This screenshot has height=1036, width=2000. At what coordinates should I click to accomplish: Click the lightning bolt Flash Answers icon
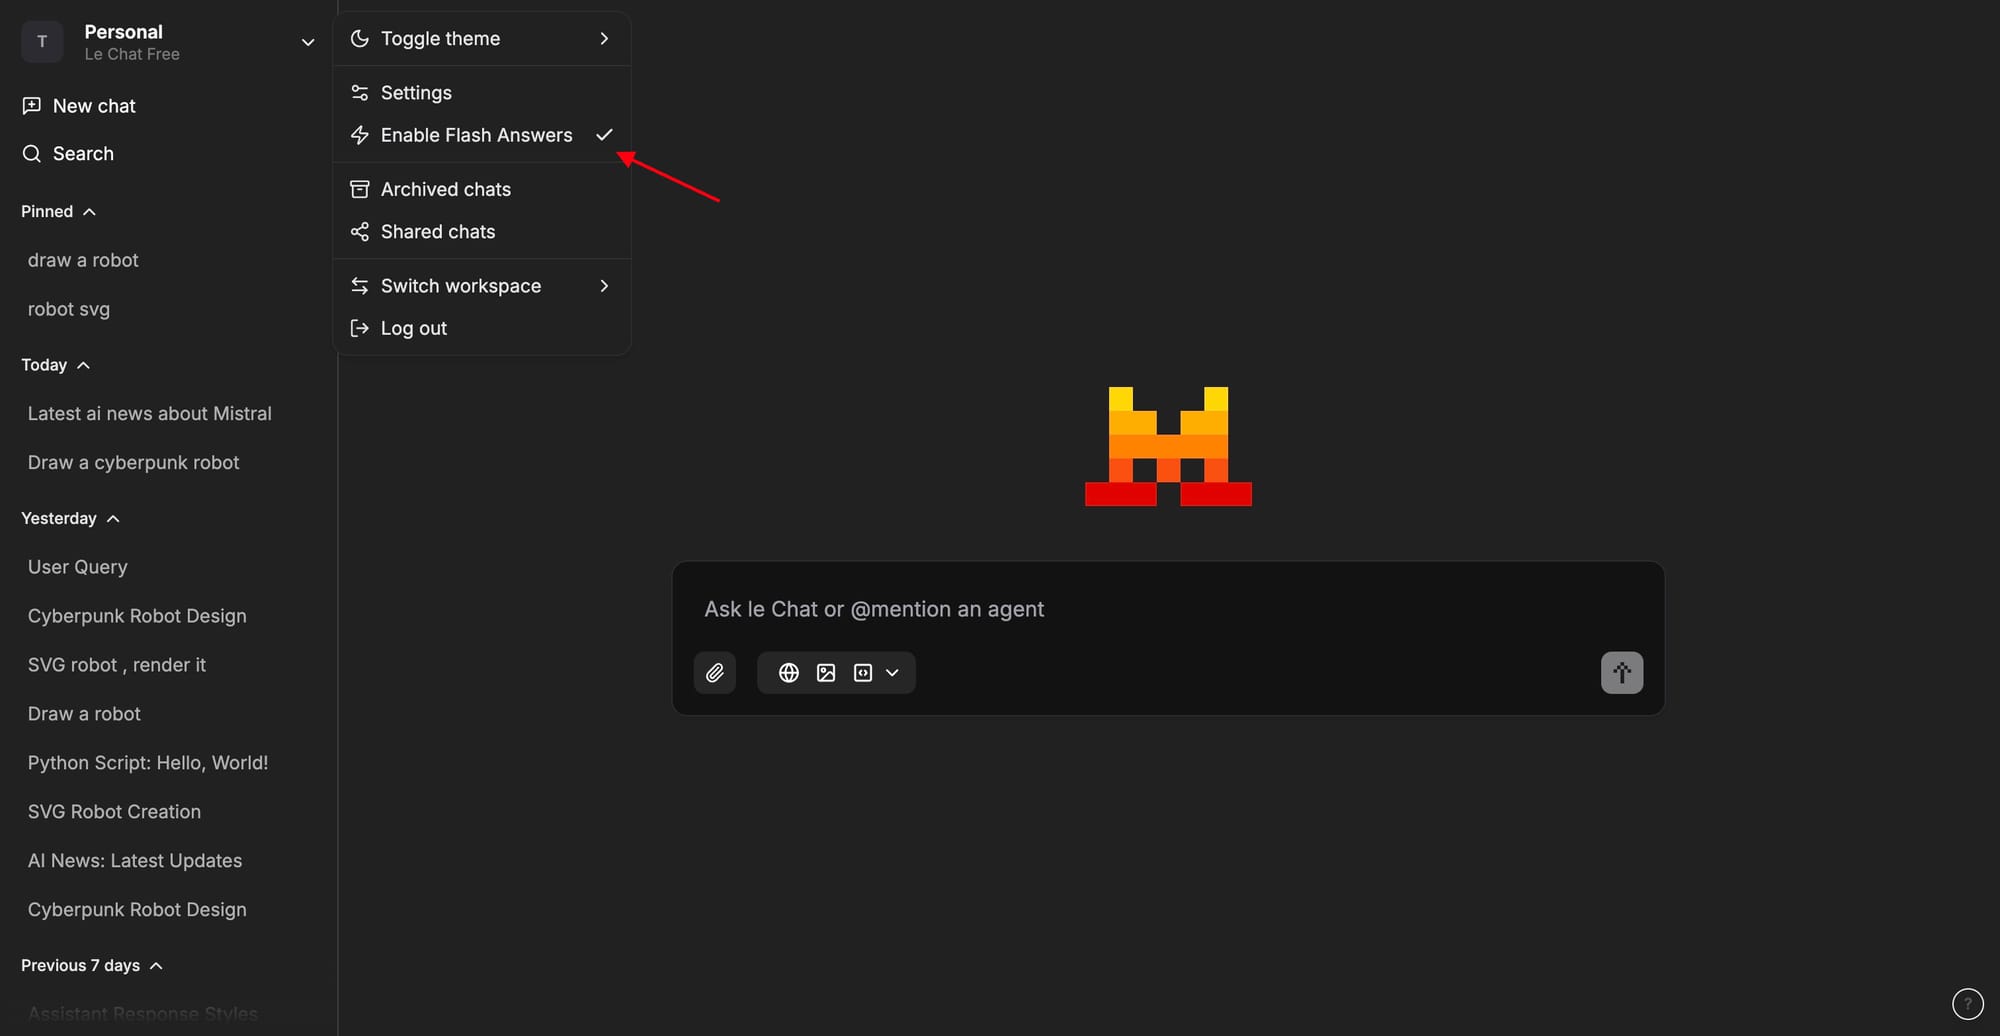coord(360,135)
